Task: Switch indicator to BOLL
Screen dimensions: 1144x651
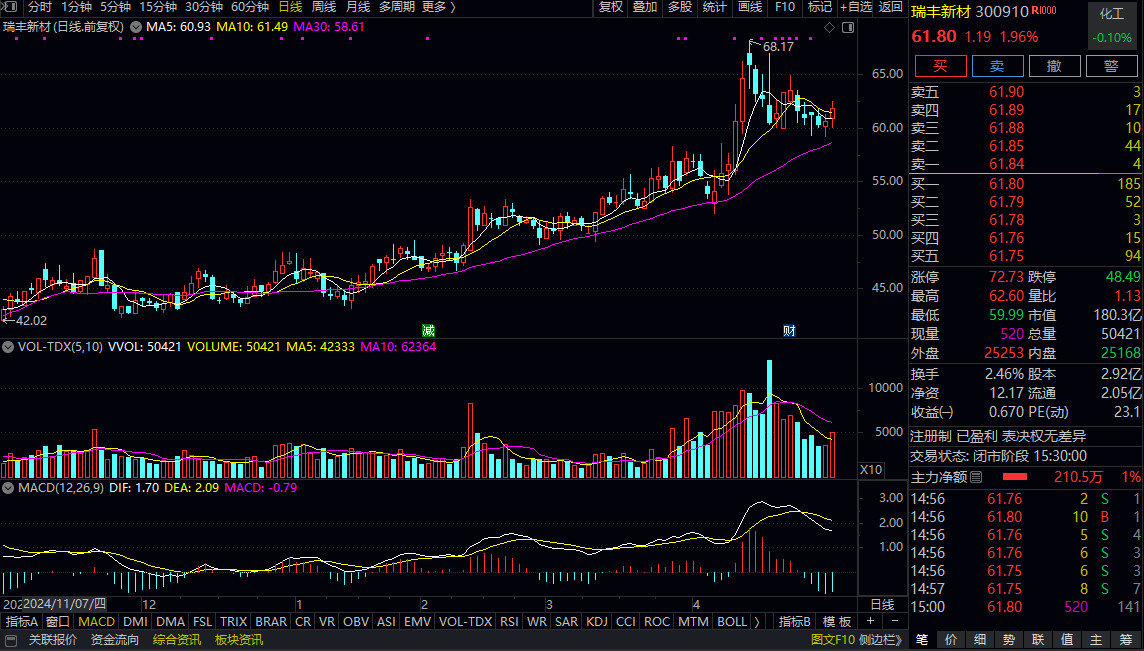Action: (732, 622)
